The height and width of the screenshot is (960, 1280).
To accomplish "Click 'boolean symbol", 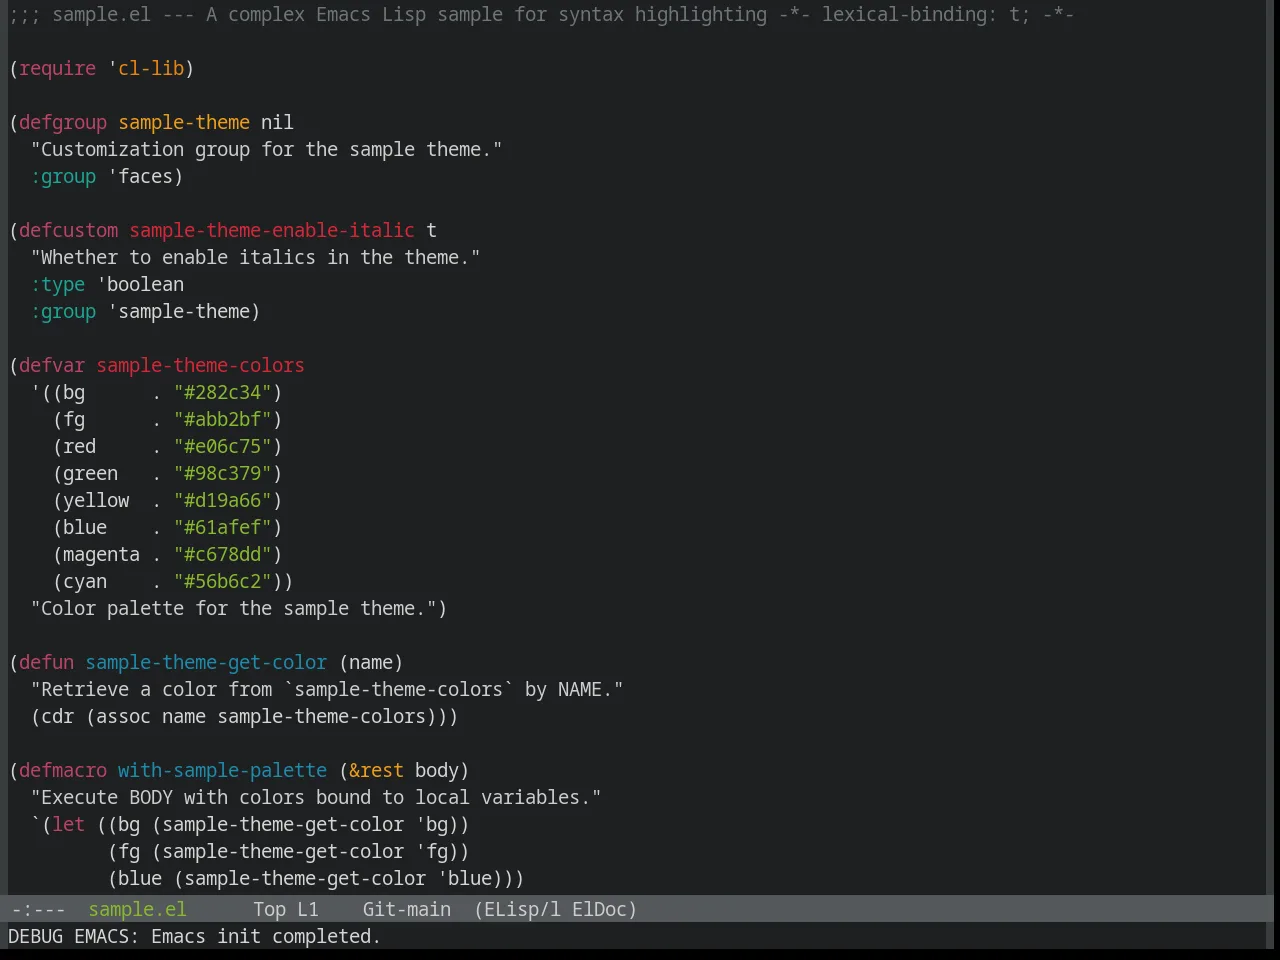I will tap(140, 284).
